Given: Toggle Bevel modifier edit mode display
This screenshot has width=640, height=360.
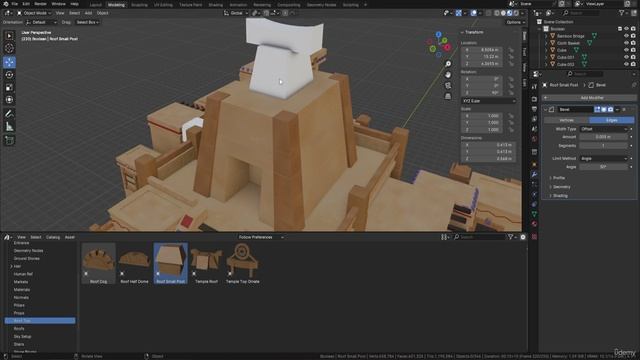Looking at the screenshot, I should pyautogui.click(x=597, y=109).
